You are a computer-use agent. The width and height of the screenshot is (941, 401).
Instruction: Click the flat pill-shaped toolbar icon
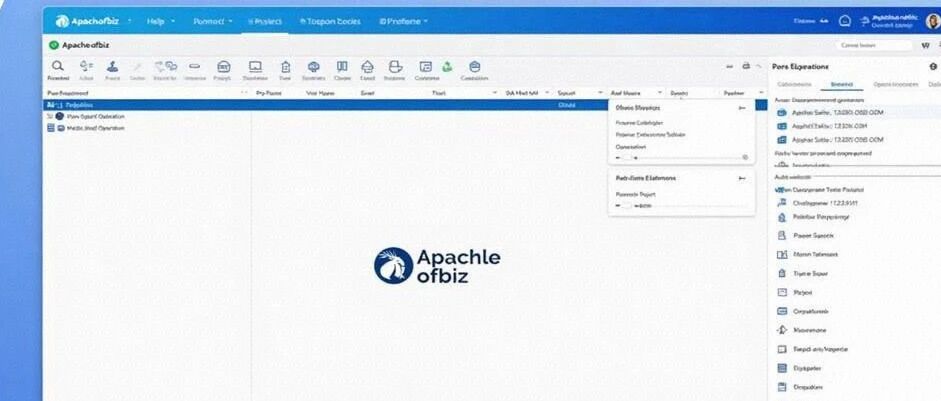pyautogui.click(x=194, y=67)
